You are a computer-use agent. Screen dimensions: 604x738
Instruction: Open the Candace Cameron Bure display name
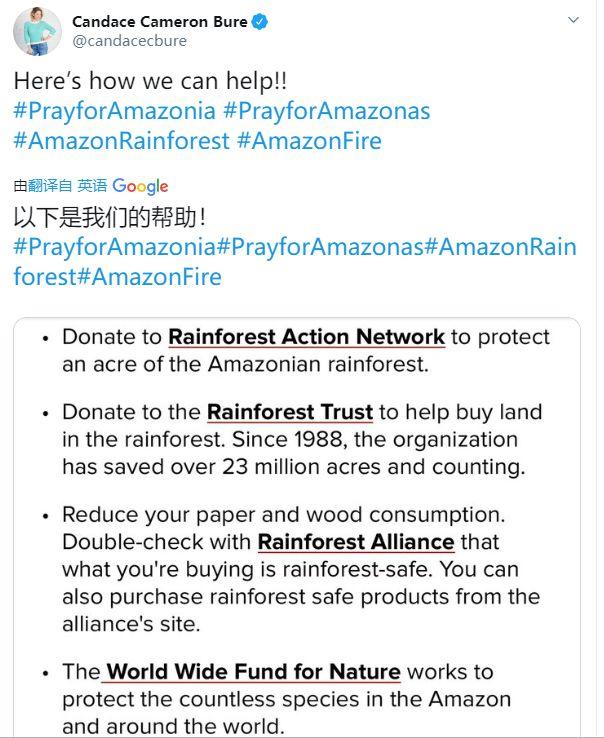click(x=160, y=22)
